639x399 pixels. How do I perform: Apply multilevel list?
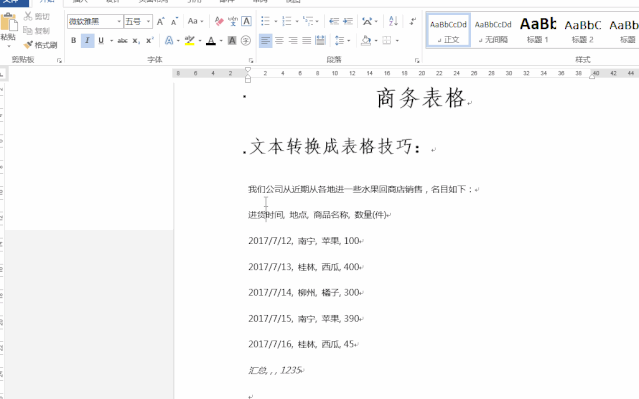308,21
